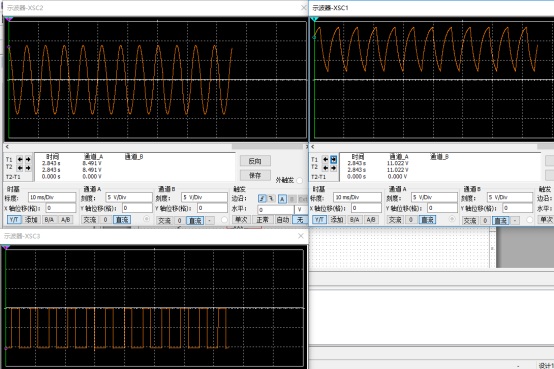Set channel A coupling to 直流 in XSC1

coord(427,219)
